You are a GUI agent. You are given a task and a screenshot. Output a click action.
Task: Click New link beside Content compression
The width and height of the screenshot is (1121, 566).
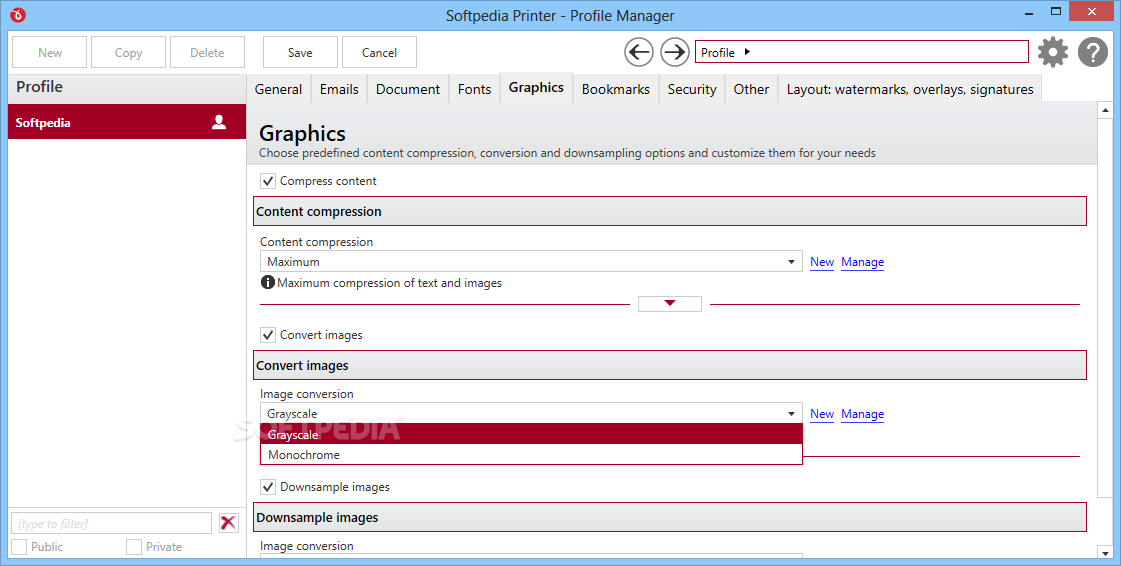point(821,262)
